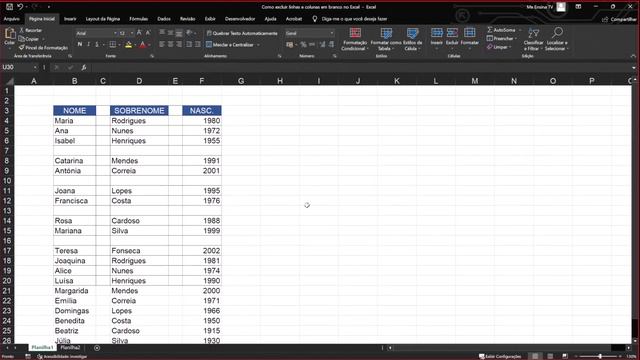Select the NOME header cell
Screen dimensions: 640x360
tap(75, 111)
